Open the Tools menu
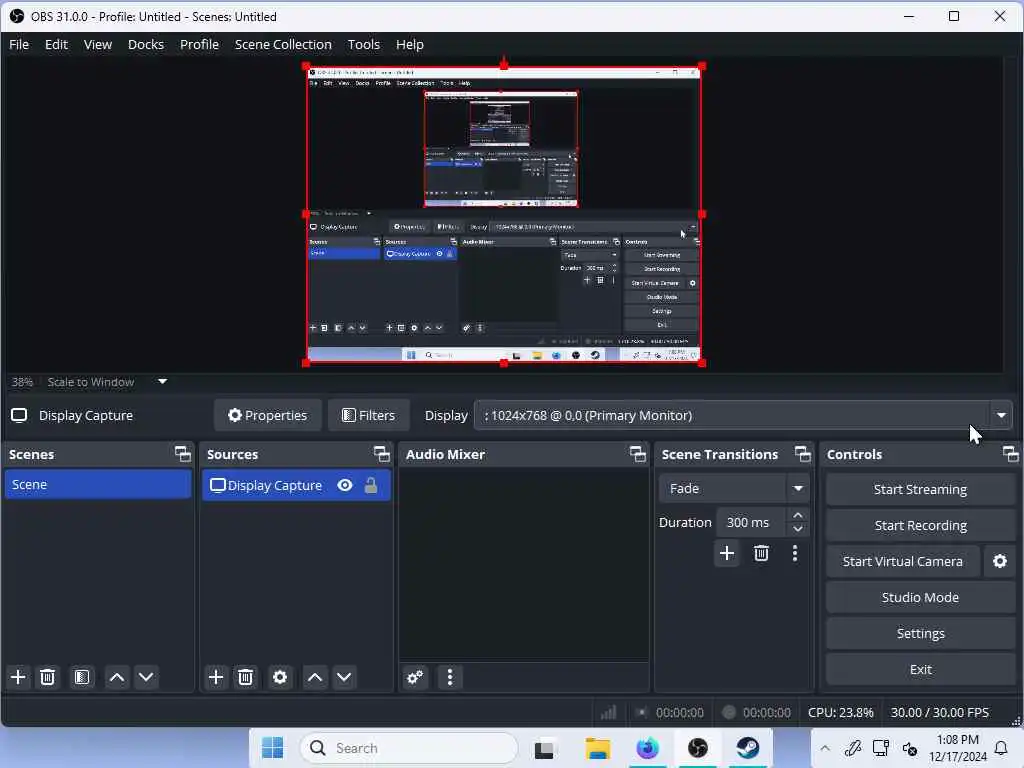The width and height of the screenshot is (1024, 768). click(364, 44)
